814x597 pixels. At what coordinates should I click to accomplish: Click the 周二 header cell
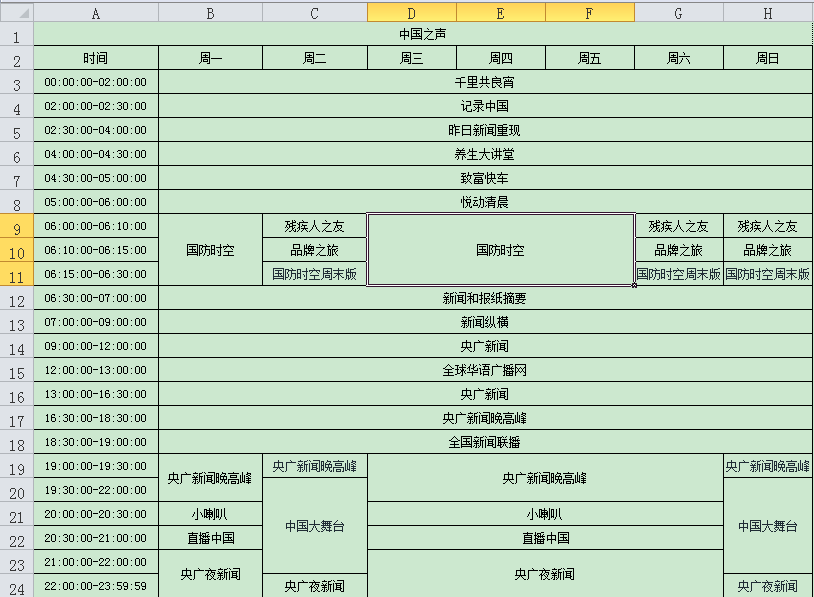pos(315,58)
